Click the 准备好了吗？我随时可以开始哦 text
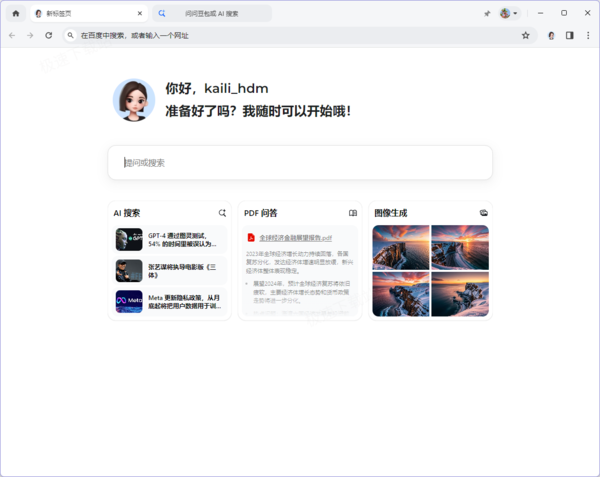This screenshot has width=600, height=477. [258, 111]
